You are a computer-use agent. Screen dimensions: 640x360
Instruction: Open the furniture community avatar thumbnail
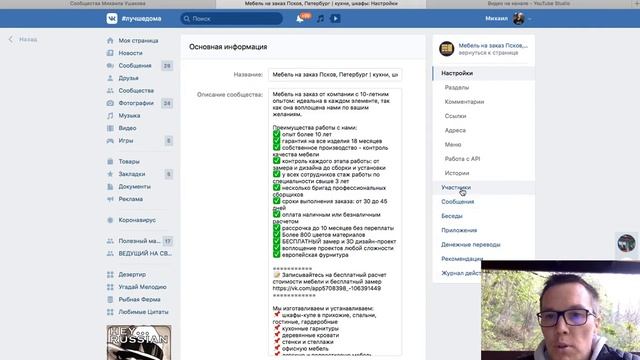pyautogui.click(x=447, y=49)
